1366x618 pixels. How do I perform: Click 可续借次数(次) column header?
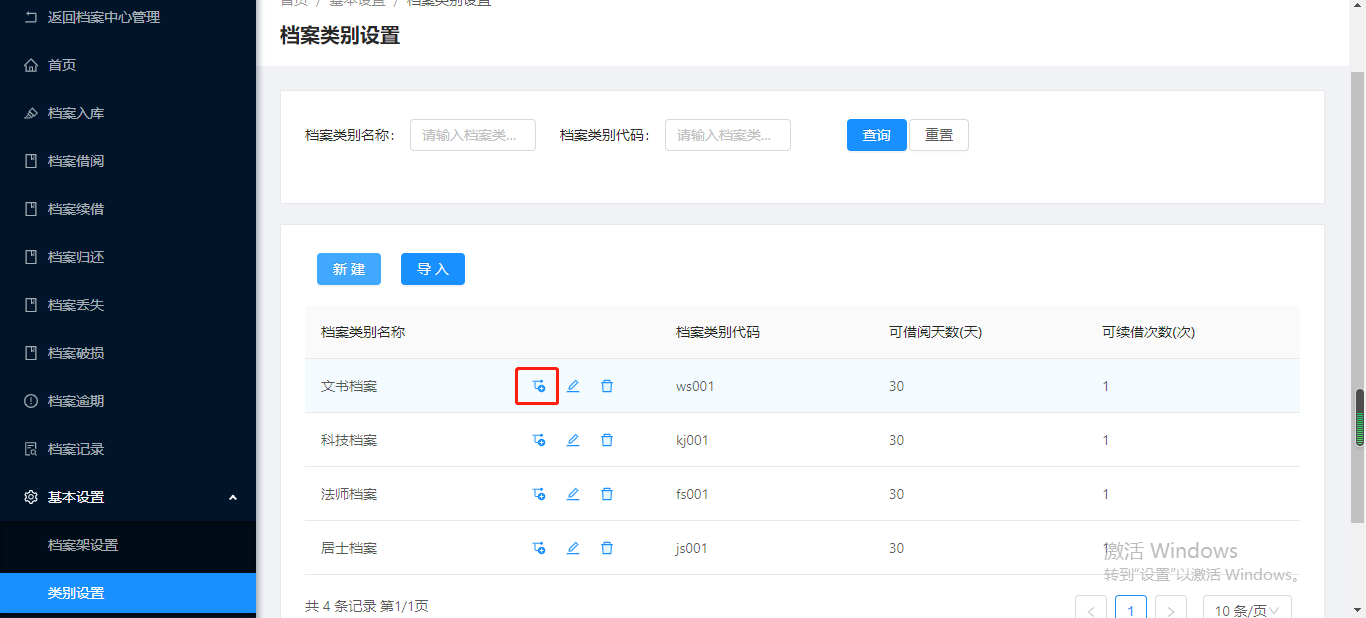1148,332
